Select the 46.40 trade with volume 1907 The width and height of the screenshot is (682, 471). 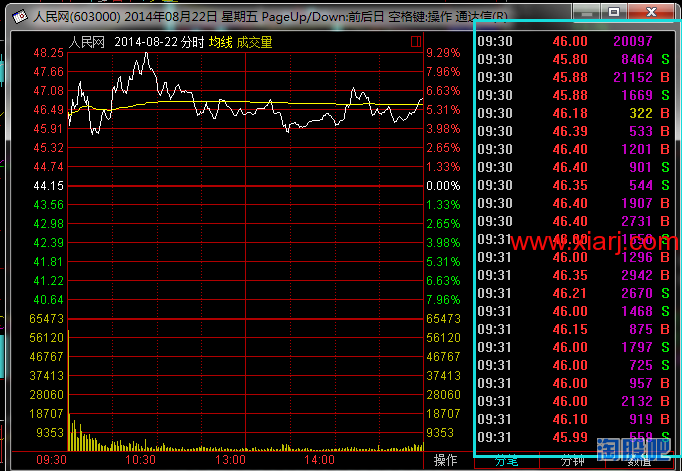(x=574, y=204)
